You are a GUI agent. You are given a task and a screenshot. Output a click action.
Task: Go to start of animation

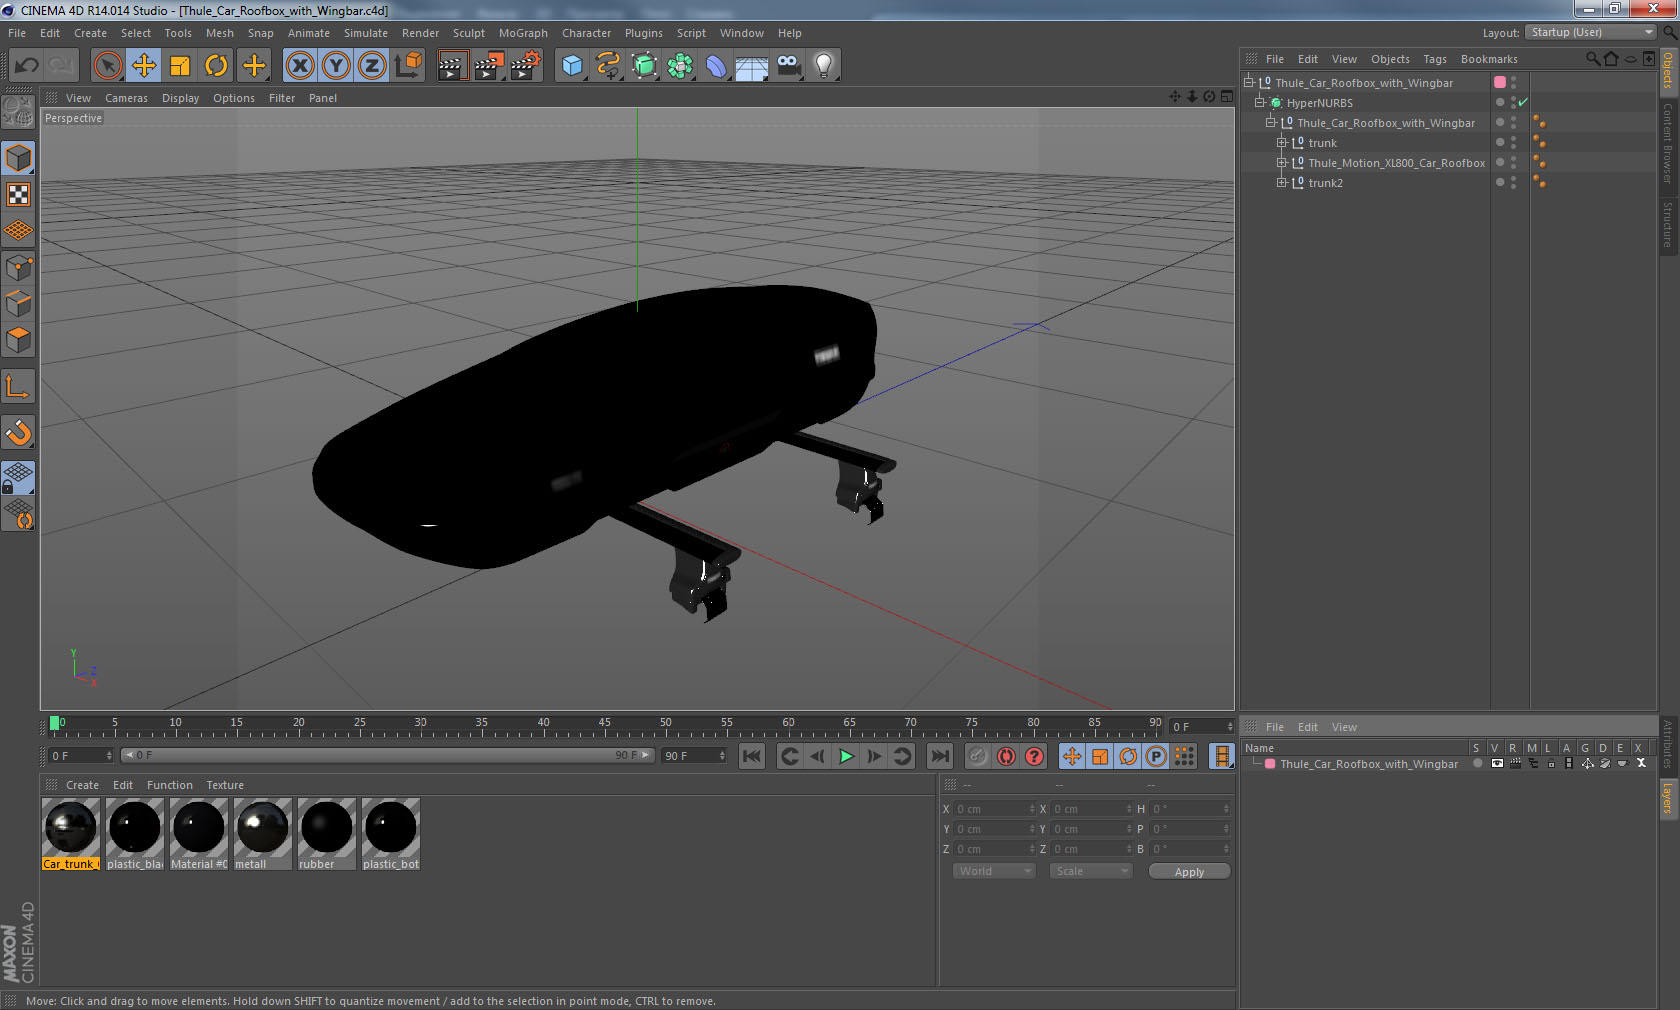(752, 756)
